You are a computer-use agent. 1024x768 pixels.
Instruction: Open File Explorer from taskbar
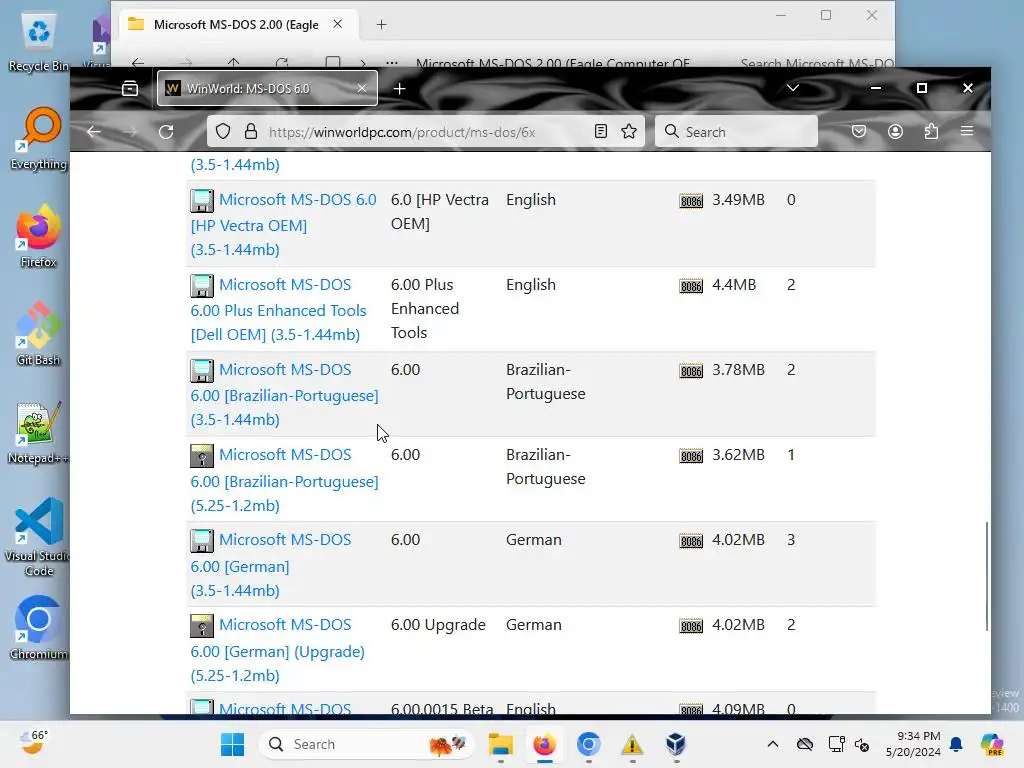click(501, 744)
